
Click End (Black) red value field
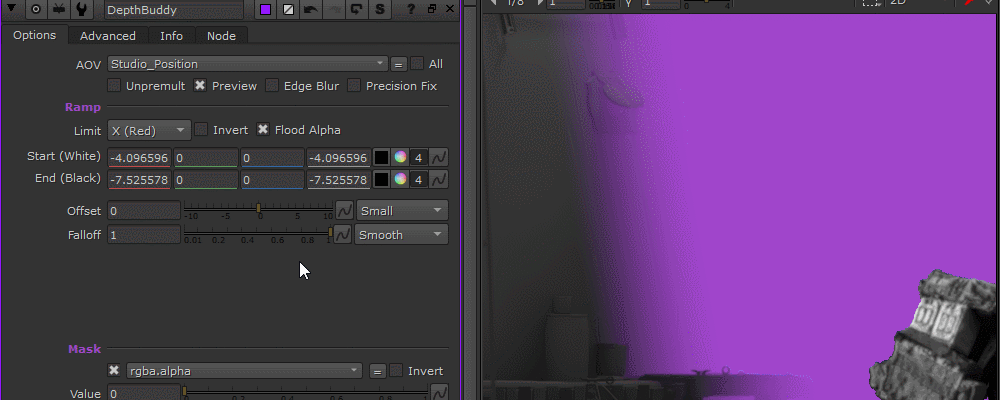point(139,180)
